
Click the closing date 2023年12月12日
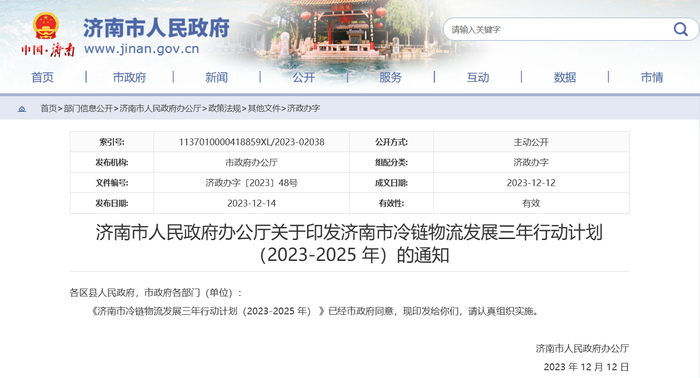586,367
